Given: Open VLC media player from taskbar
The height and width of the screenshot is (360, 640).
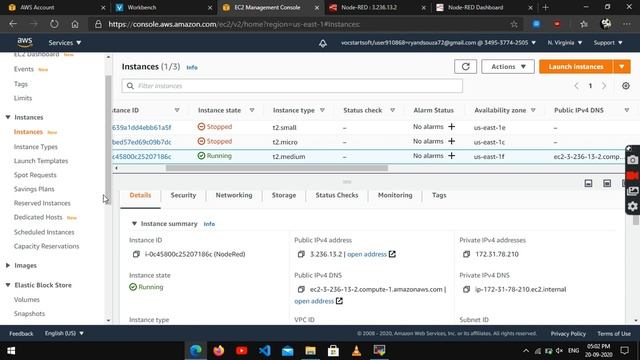Looking at the screenshot, I should (x=356, y=351).
